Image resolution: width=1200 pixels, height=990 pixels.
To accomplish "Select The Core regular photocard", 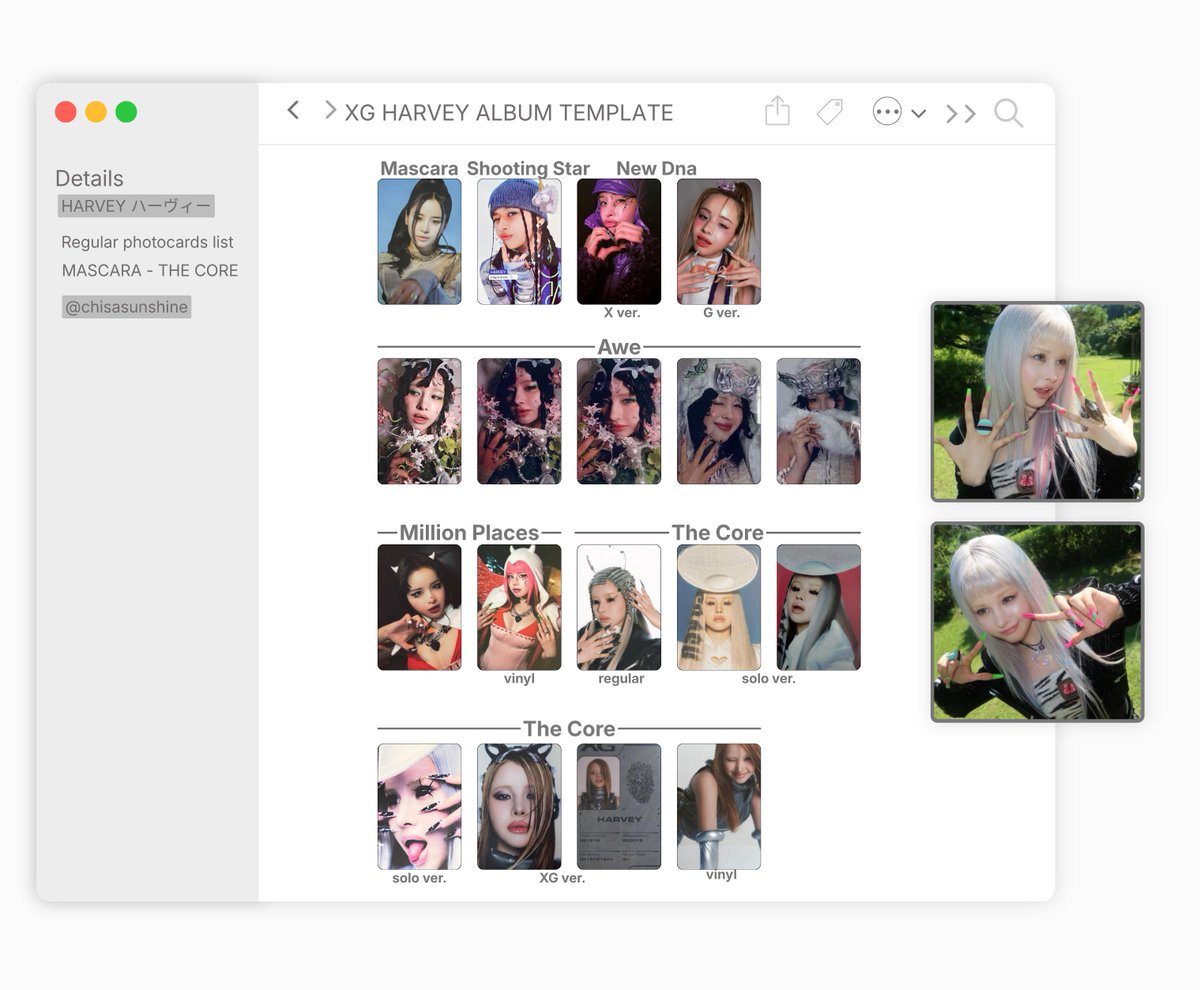I will coord(619,607).
